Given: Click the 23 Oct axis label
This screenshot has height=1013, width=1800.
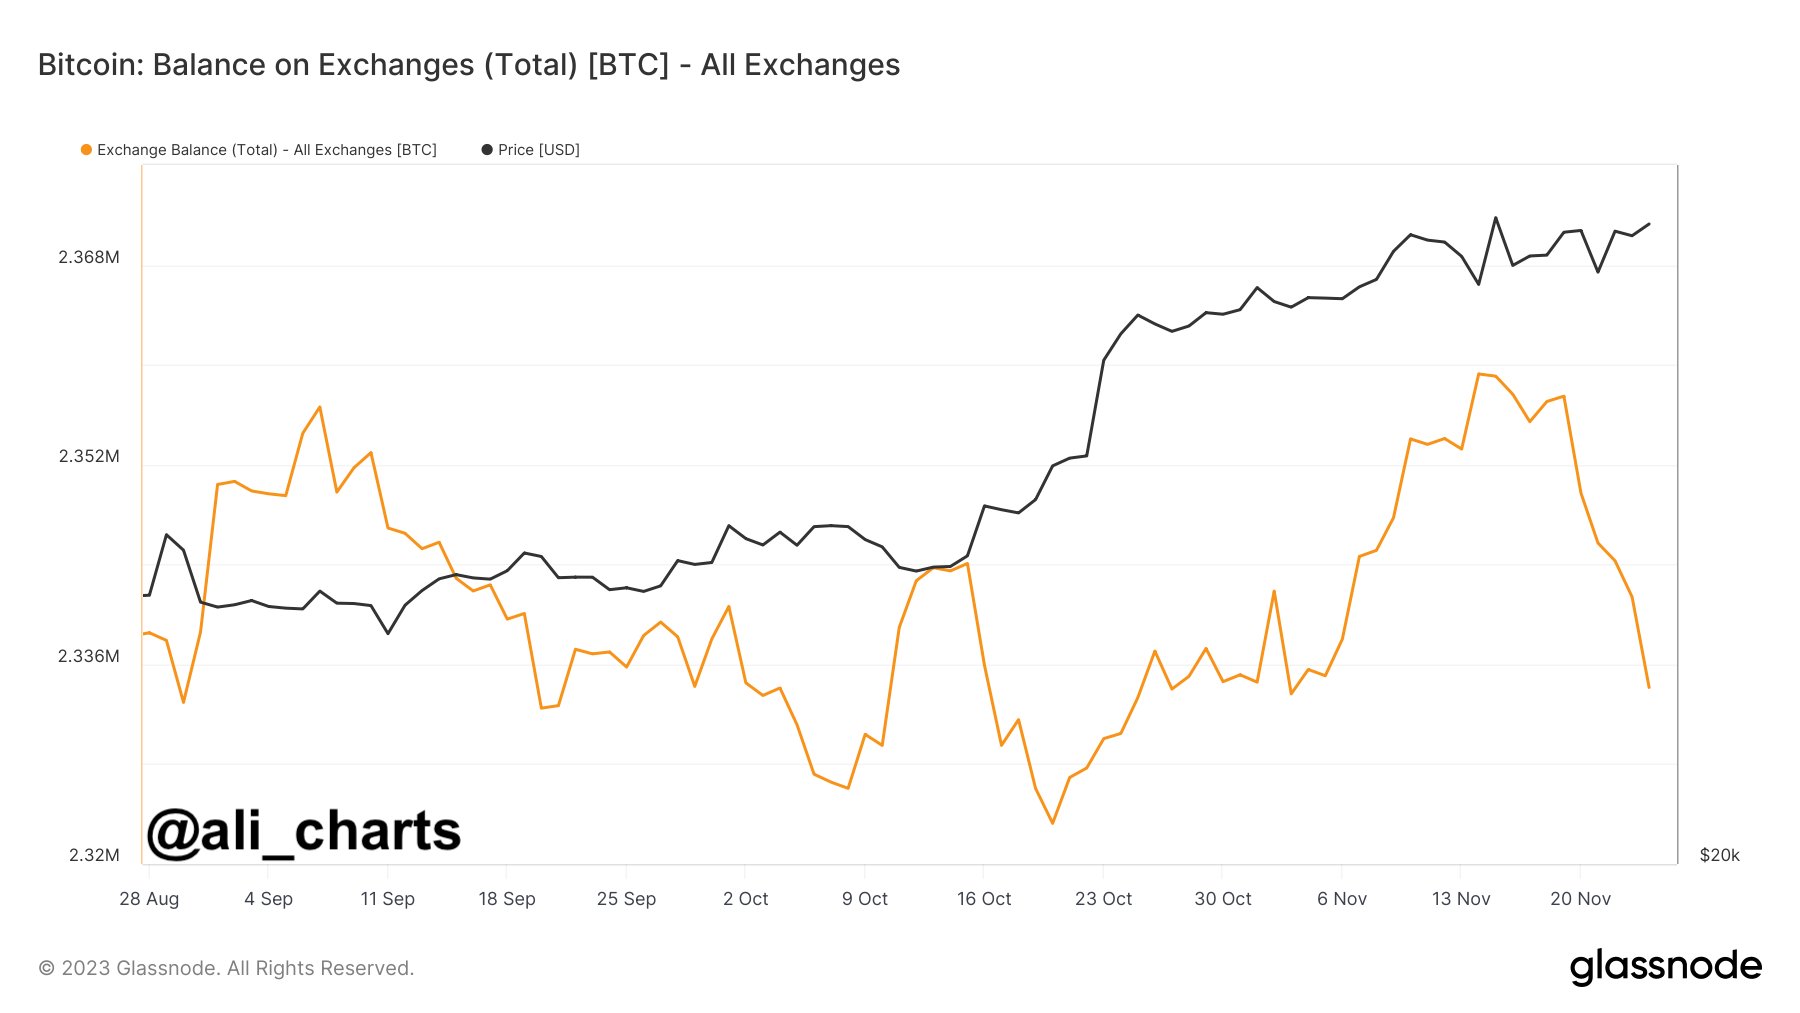Looking at the screenshot, I should click(1104, 898).
